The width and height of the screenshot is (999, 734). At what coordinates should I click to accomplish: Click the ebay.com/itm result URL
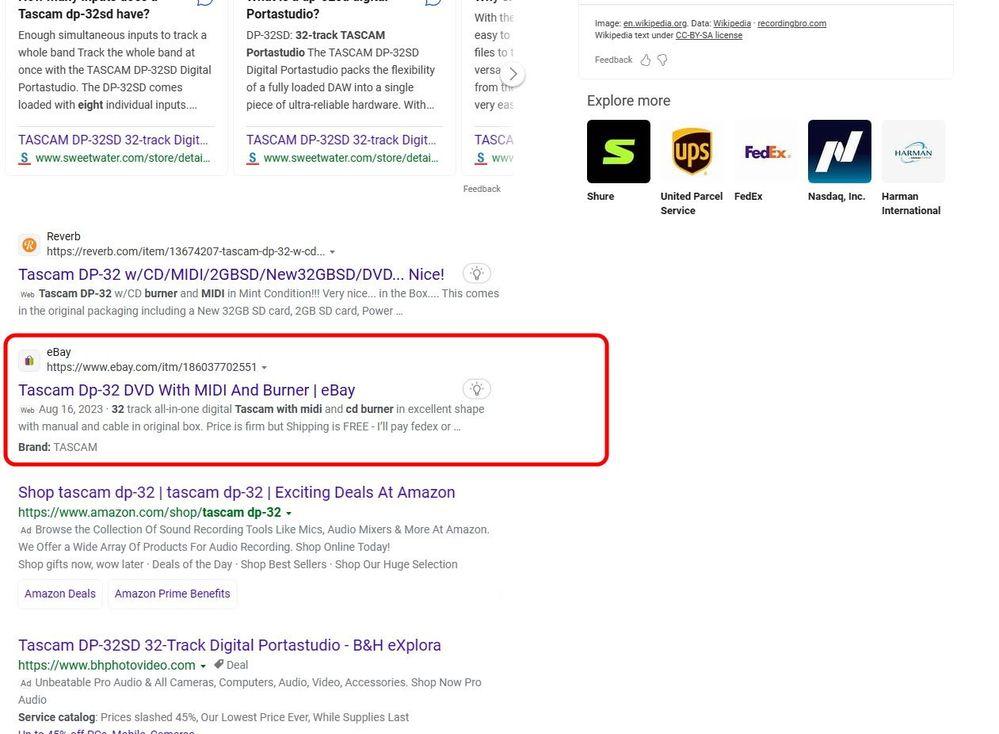[152, 367]
